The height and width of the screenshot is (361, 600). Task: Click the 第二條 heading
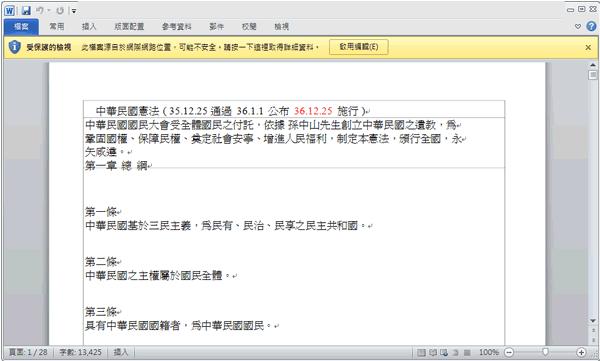101,262
